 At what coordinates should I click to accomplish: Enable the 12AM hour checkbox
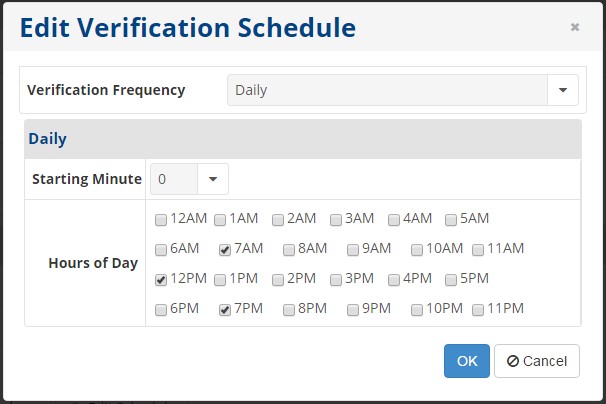pos(161,219)
